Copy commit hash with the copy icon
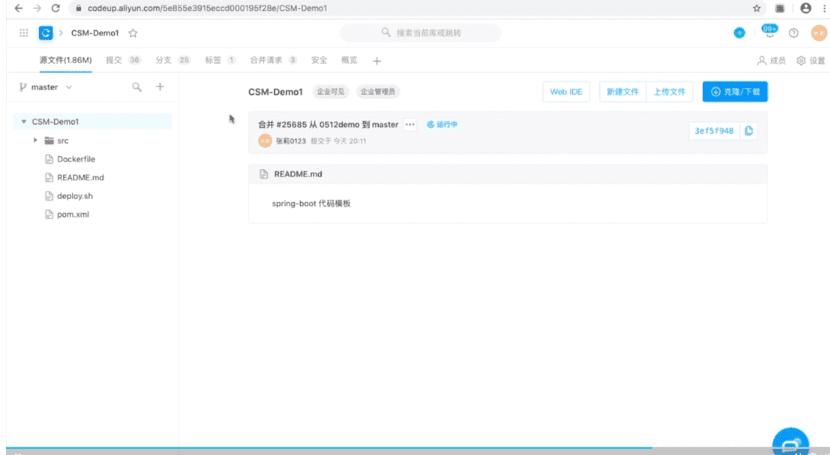The image size is (830, 455). pos(748,131)
